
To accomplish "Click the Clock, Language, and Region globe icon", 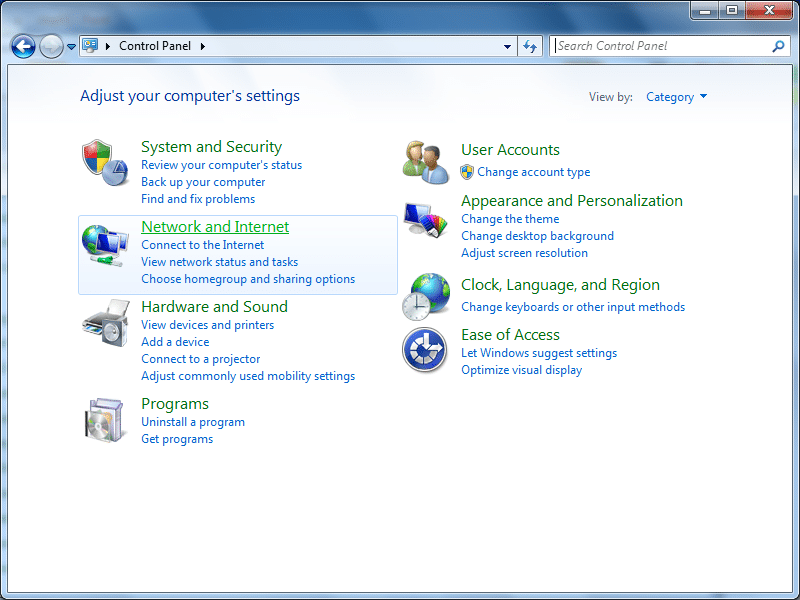I will pos(426,296).
